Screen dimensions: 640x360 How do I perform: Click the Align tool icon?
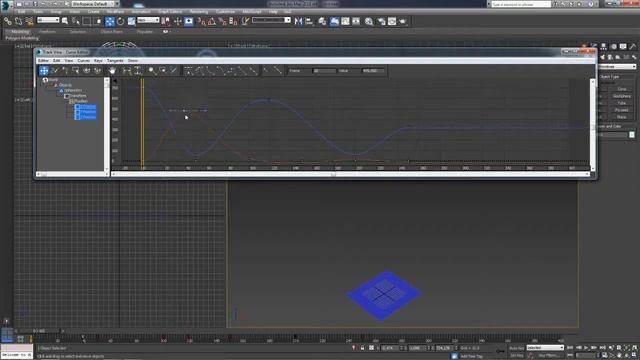[x=309, y=21]
